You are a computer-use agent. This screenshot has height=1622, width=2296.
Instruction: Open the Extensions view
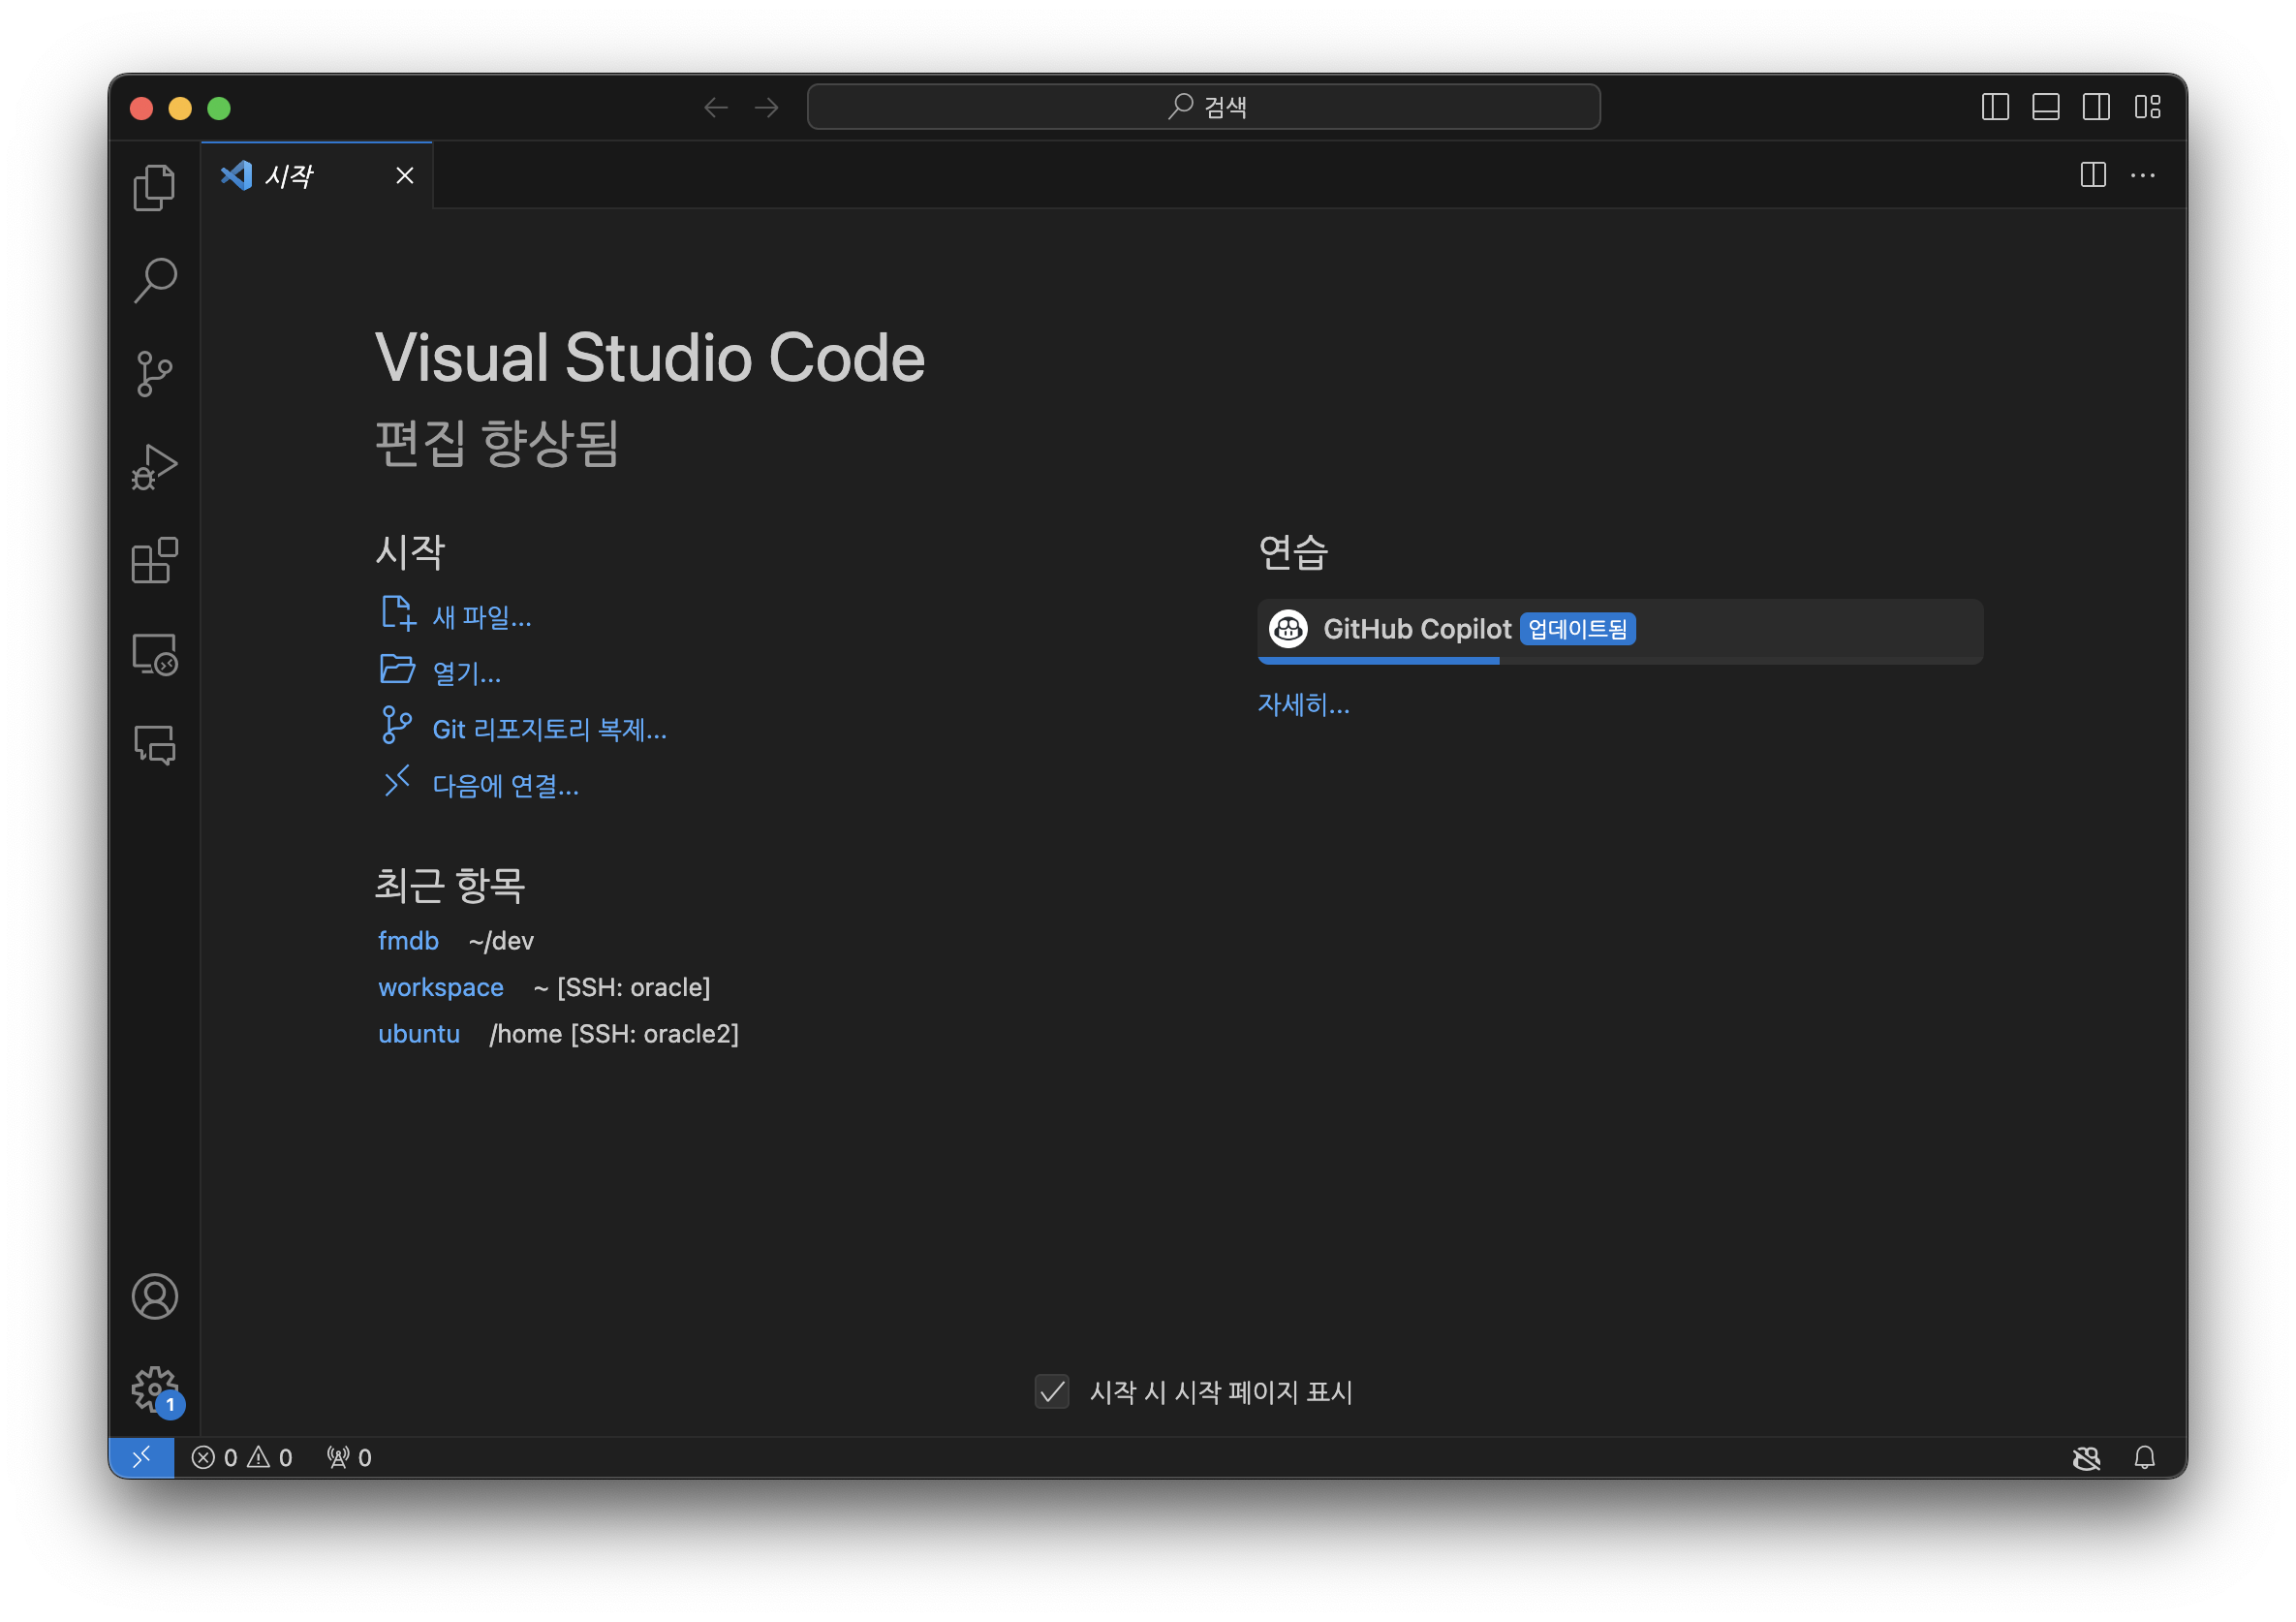pos(154,560)
